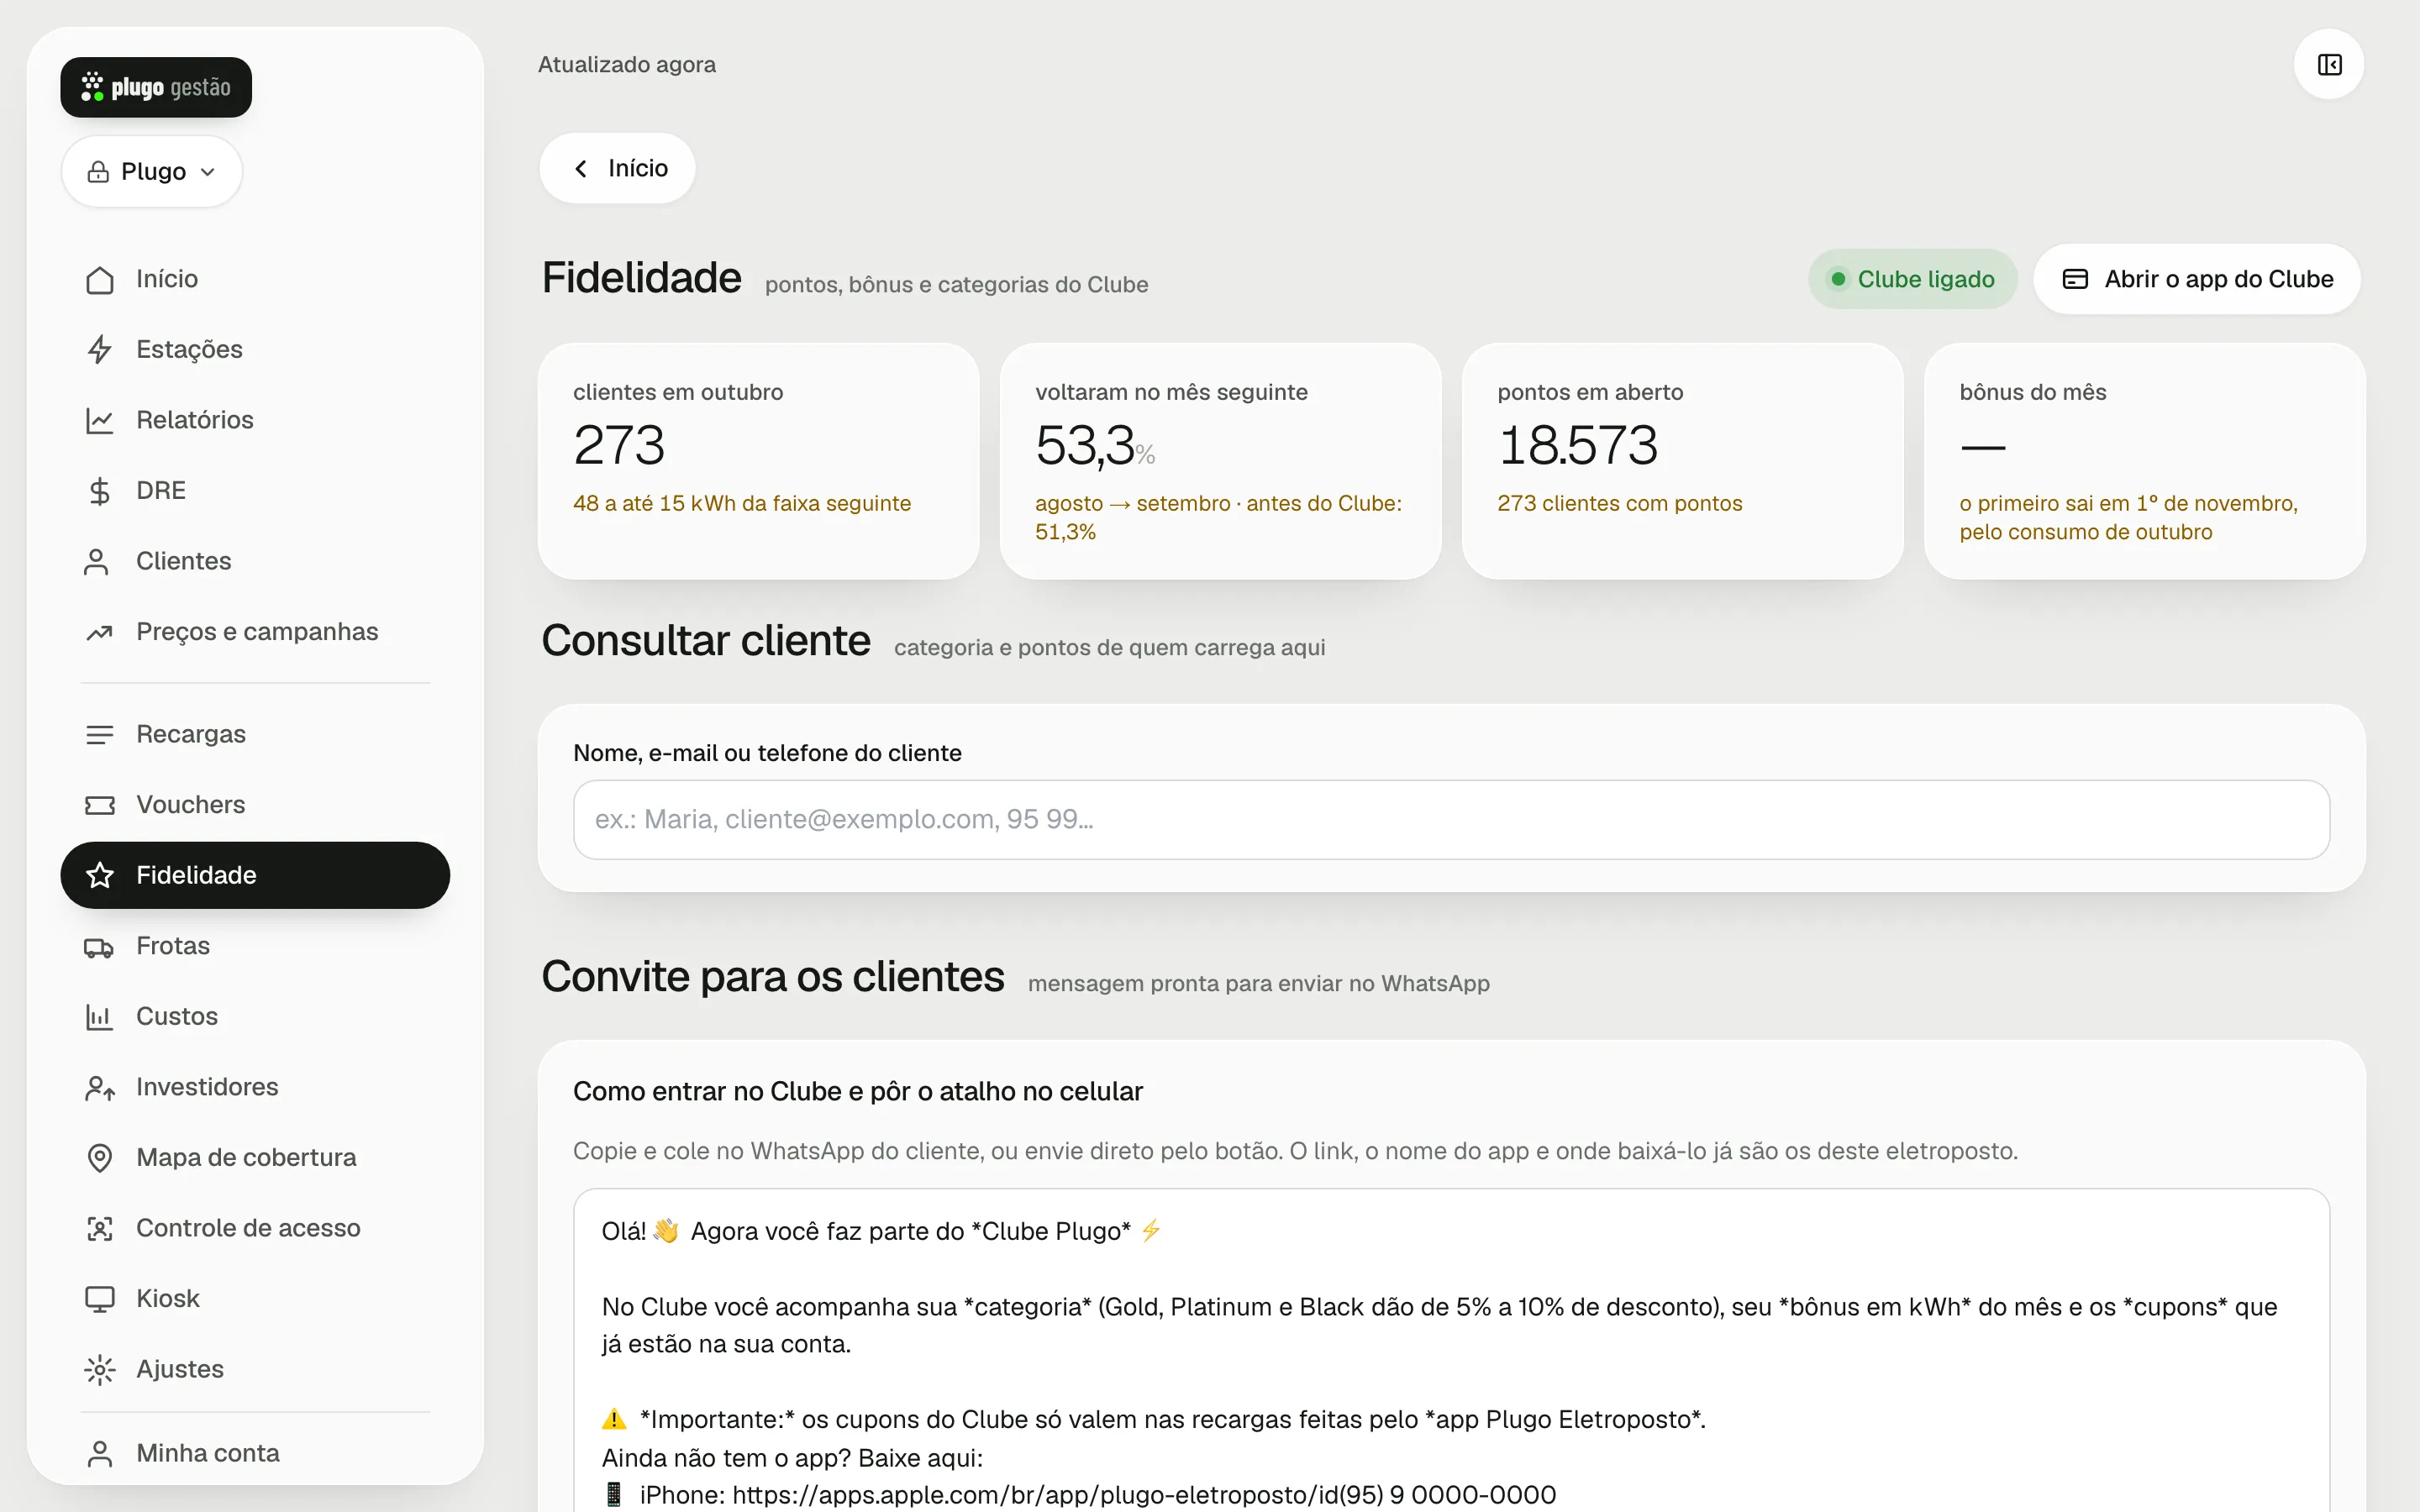
Task: Click the DRE dollar sign icon
Action: (99, 491)
